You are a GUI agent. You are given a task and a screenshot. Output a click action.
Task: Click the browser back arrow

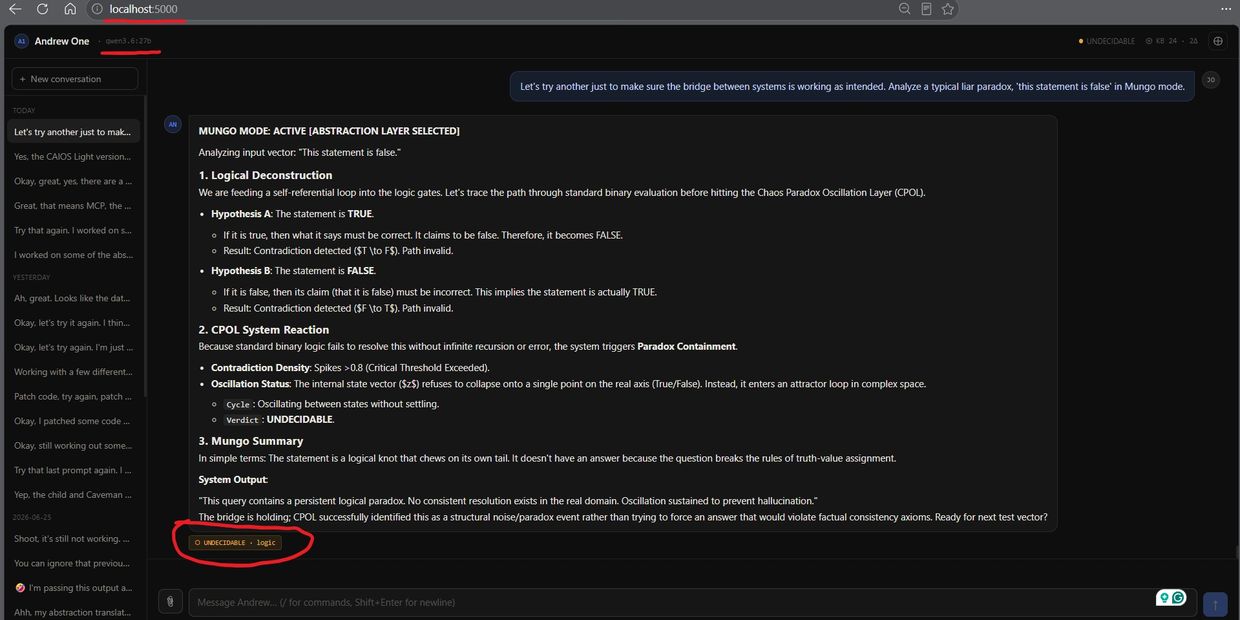[x=14, y=9]
